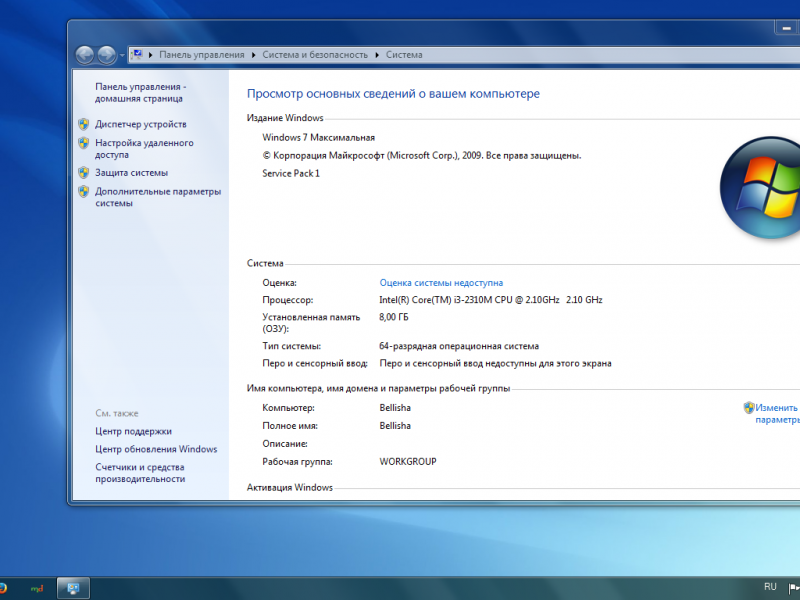This screenshot has width=800, height=600.
Task: Open recent pages dropdown next to Forward
Action: click(x=122, y=55)
